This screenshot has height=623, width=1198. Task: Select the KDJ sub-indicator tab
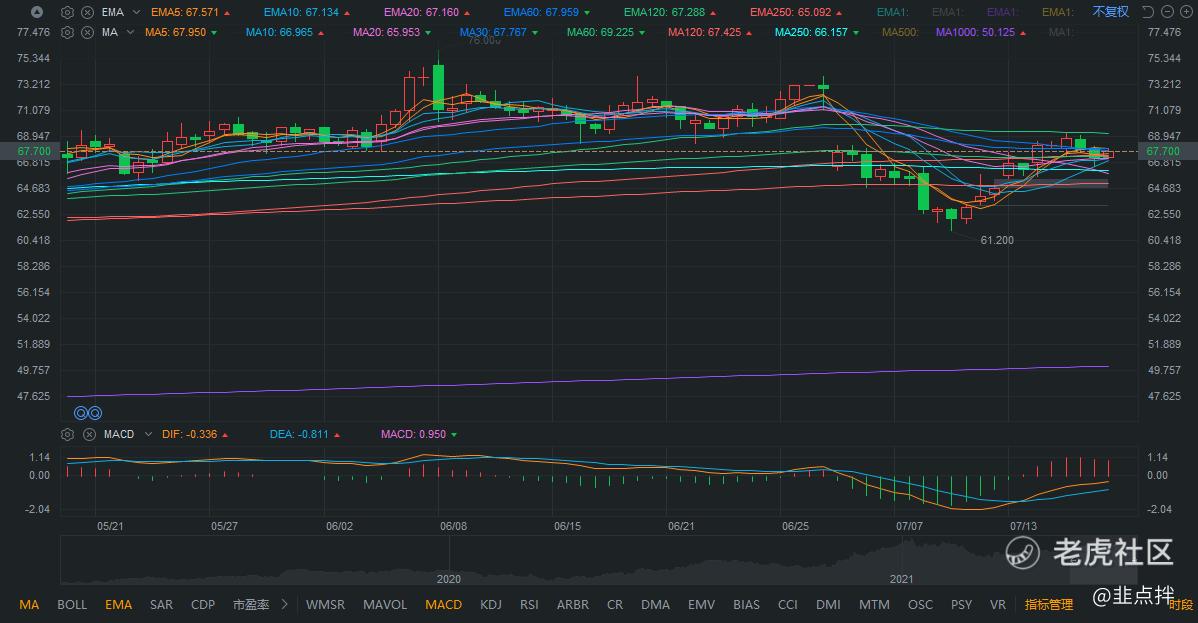coord(491,605)
